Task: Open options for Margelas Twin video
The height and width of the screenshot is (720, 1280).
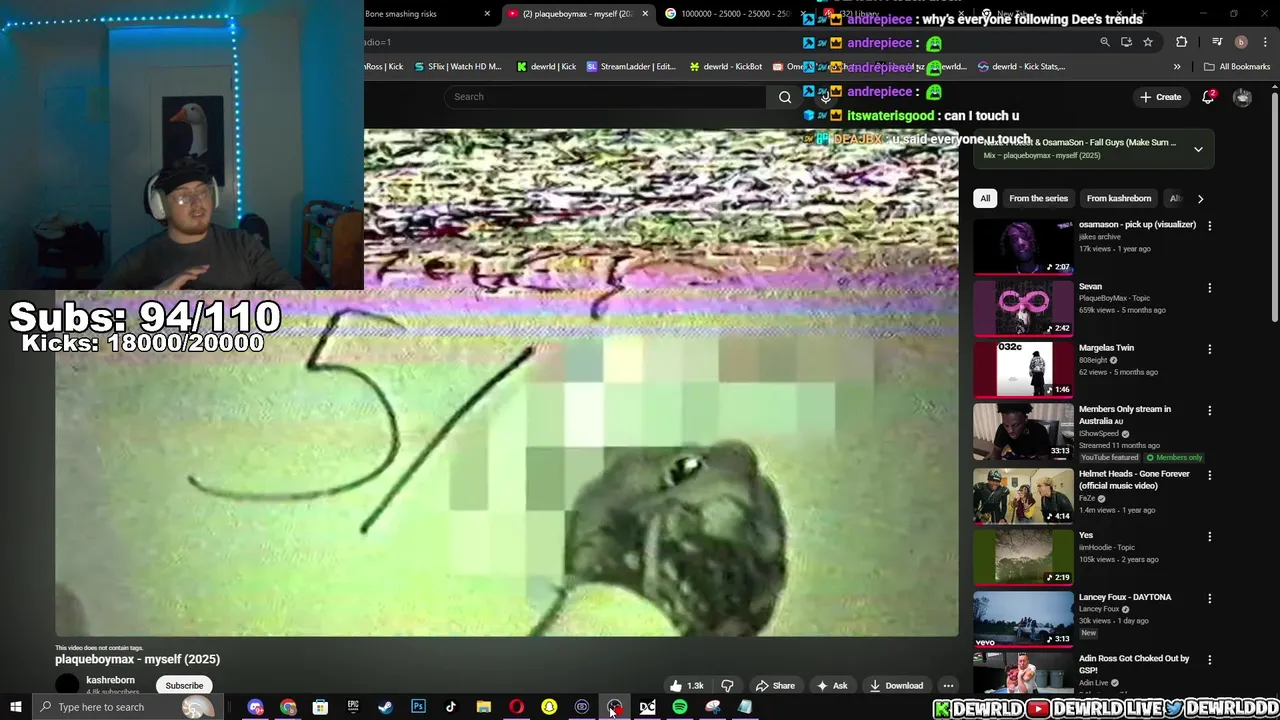Action: [1209, 349]
